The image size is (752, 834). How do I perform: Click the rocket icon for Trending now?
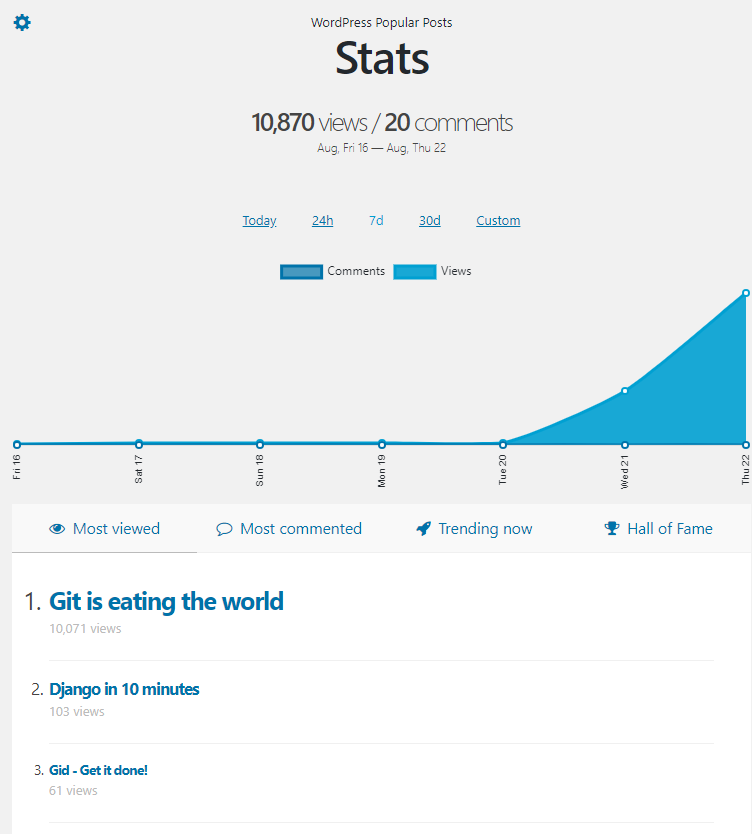coord(423,529)
